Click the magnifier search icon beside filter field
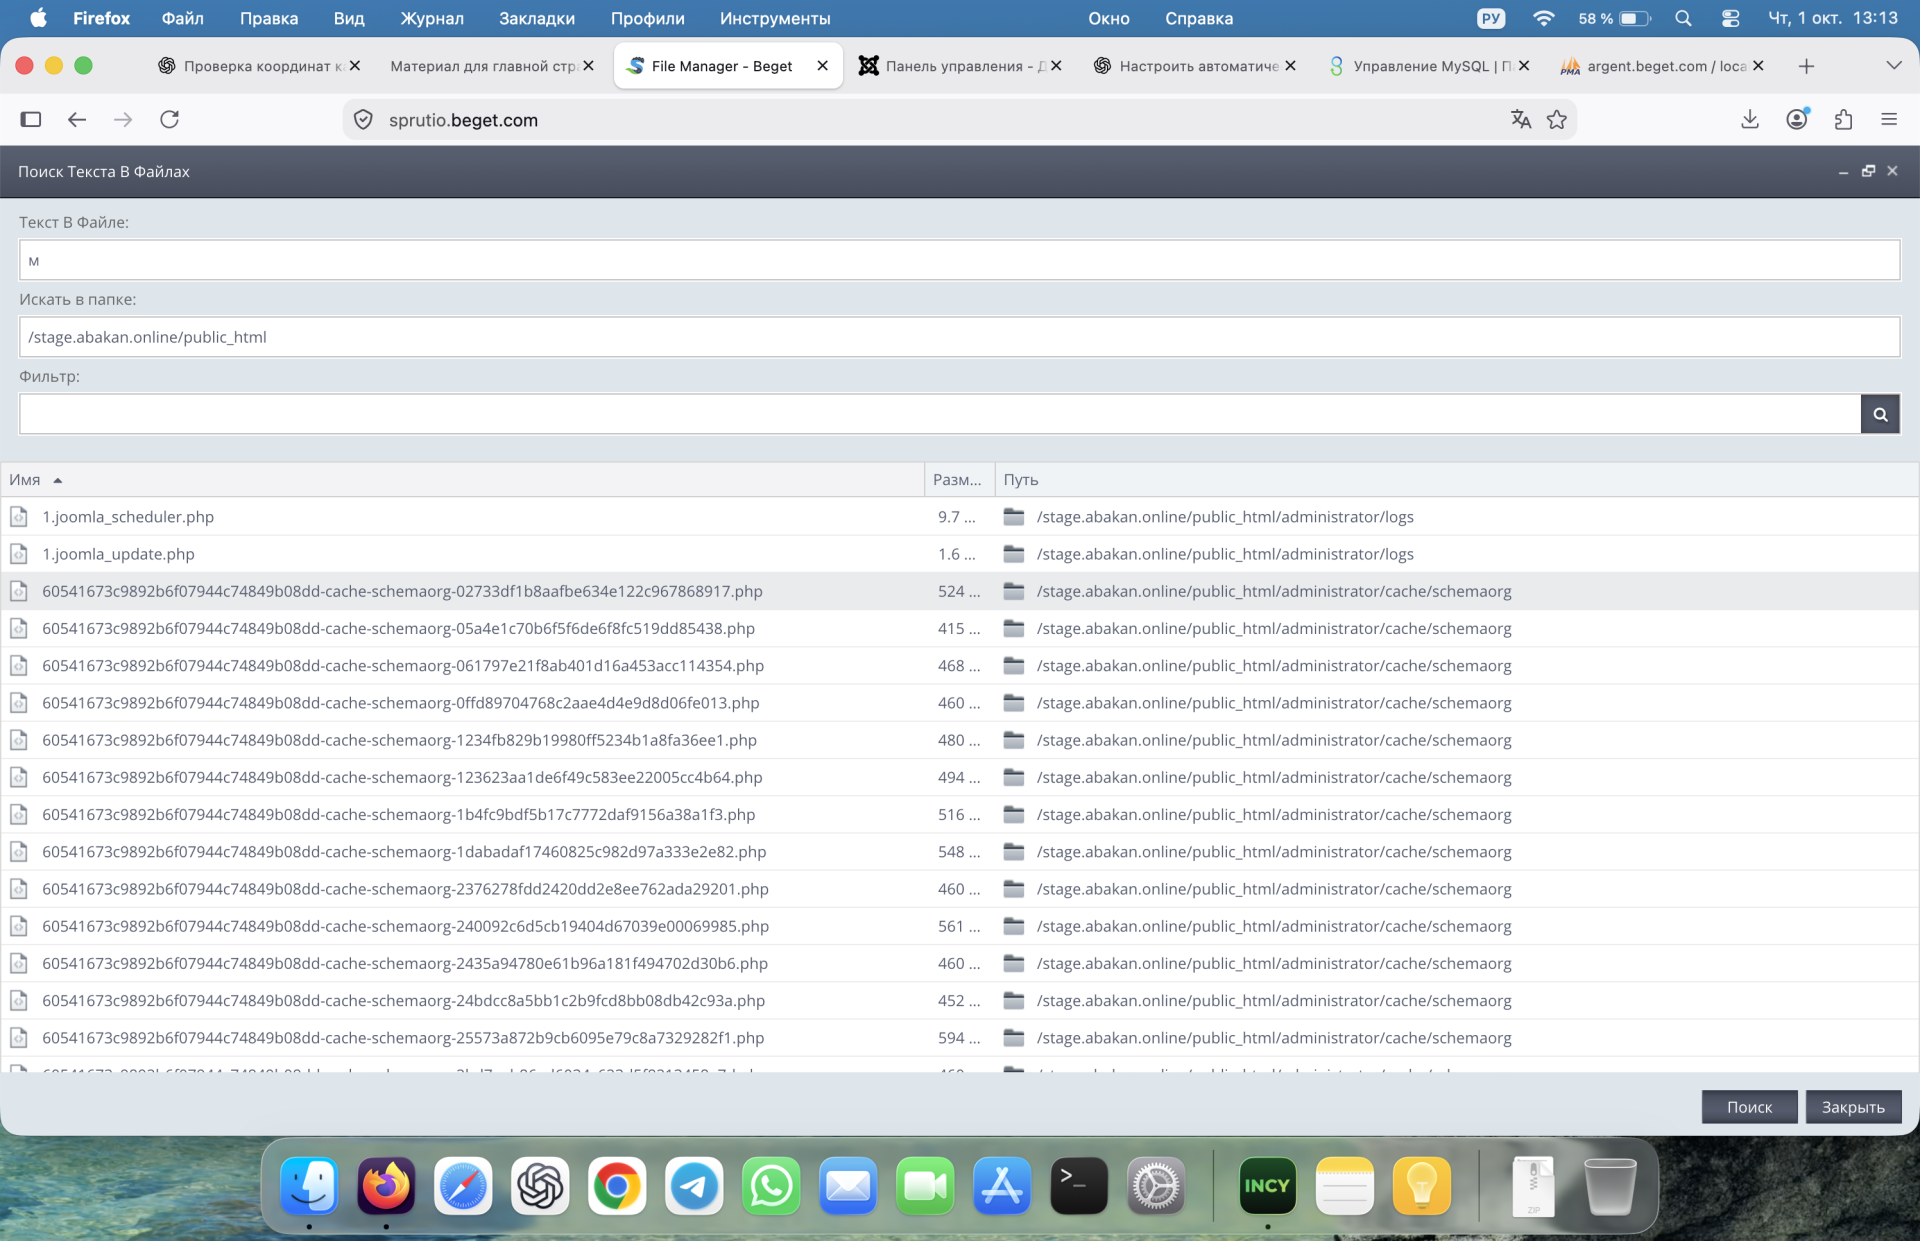 [1880, 414]
